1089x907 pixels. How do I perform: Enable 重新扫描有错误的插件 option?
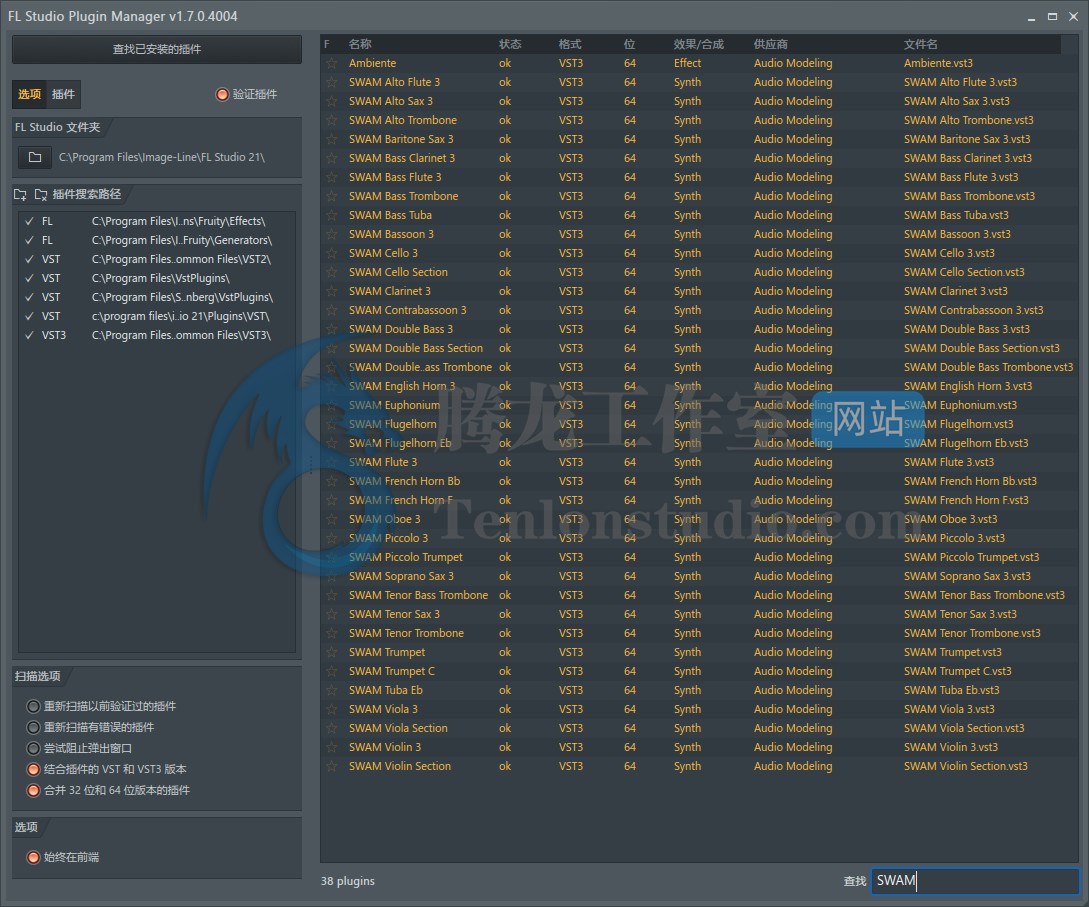[33, 727]
